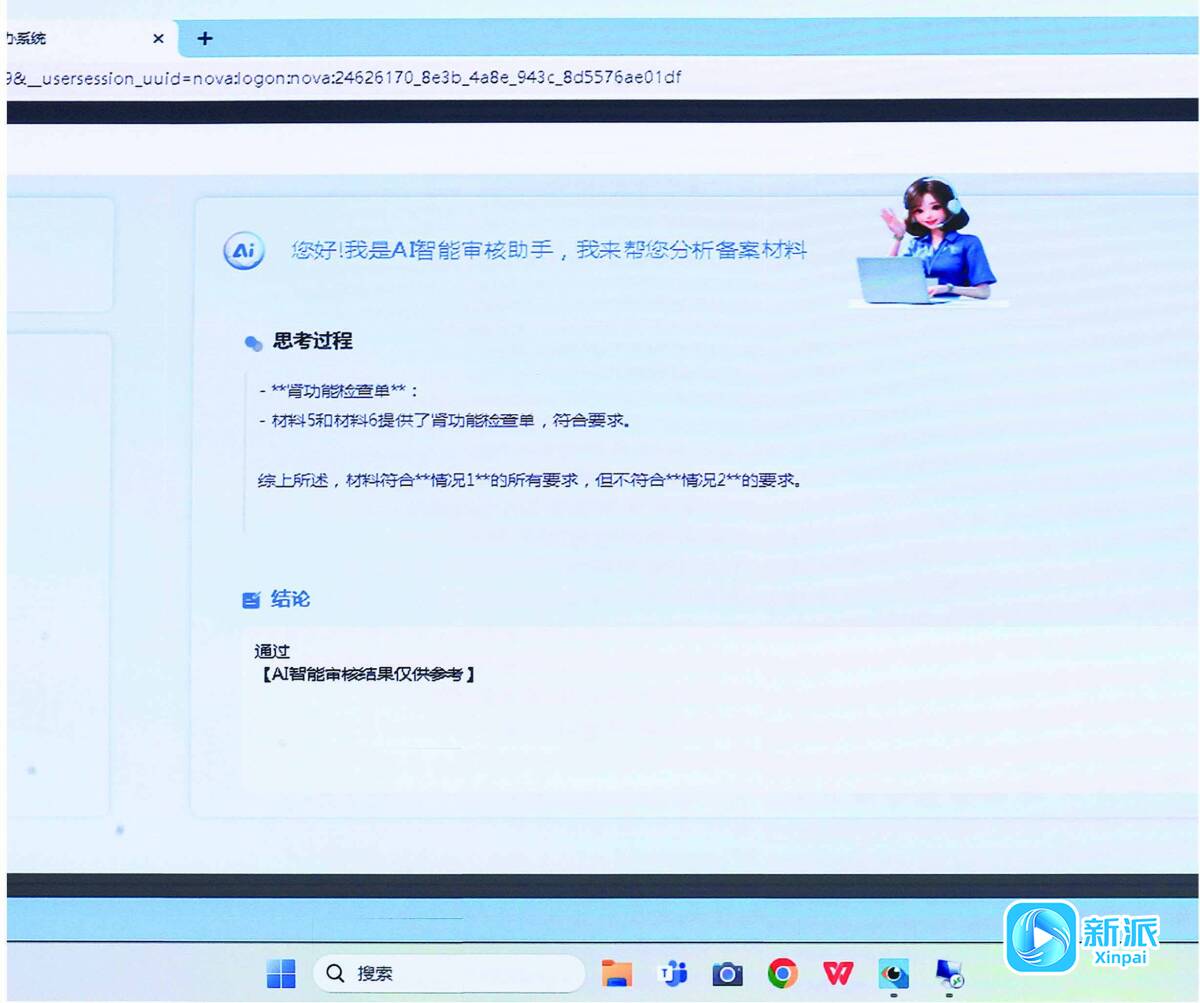Click the taskbar 搜索 search box
This screenshot has height=1003, width=1200.
coord(450,973)
